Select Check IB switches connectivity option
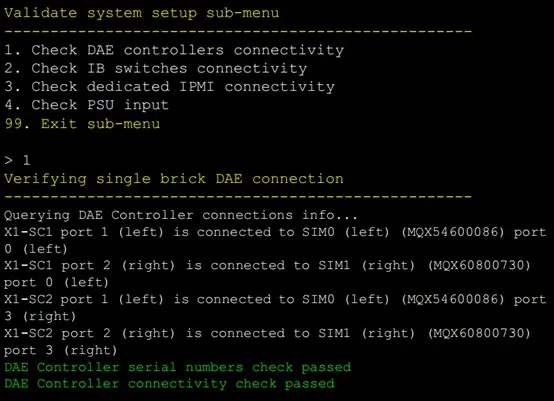Viewport: 554px width, 401px height. point(155,69)
